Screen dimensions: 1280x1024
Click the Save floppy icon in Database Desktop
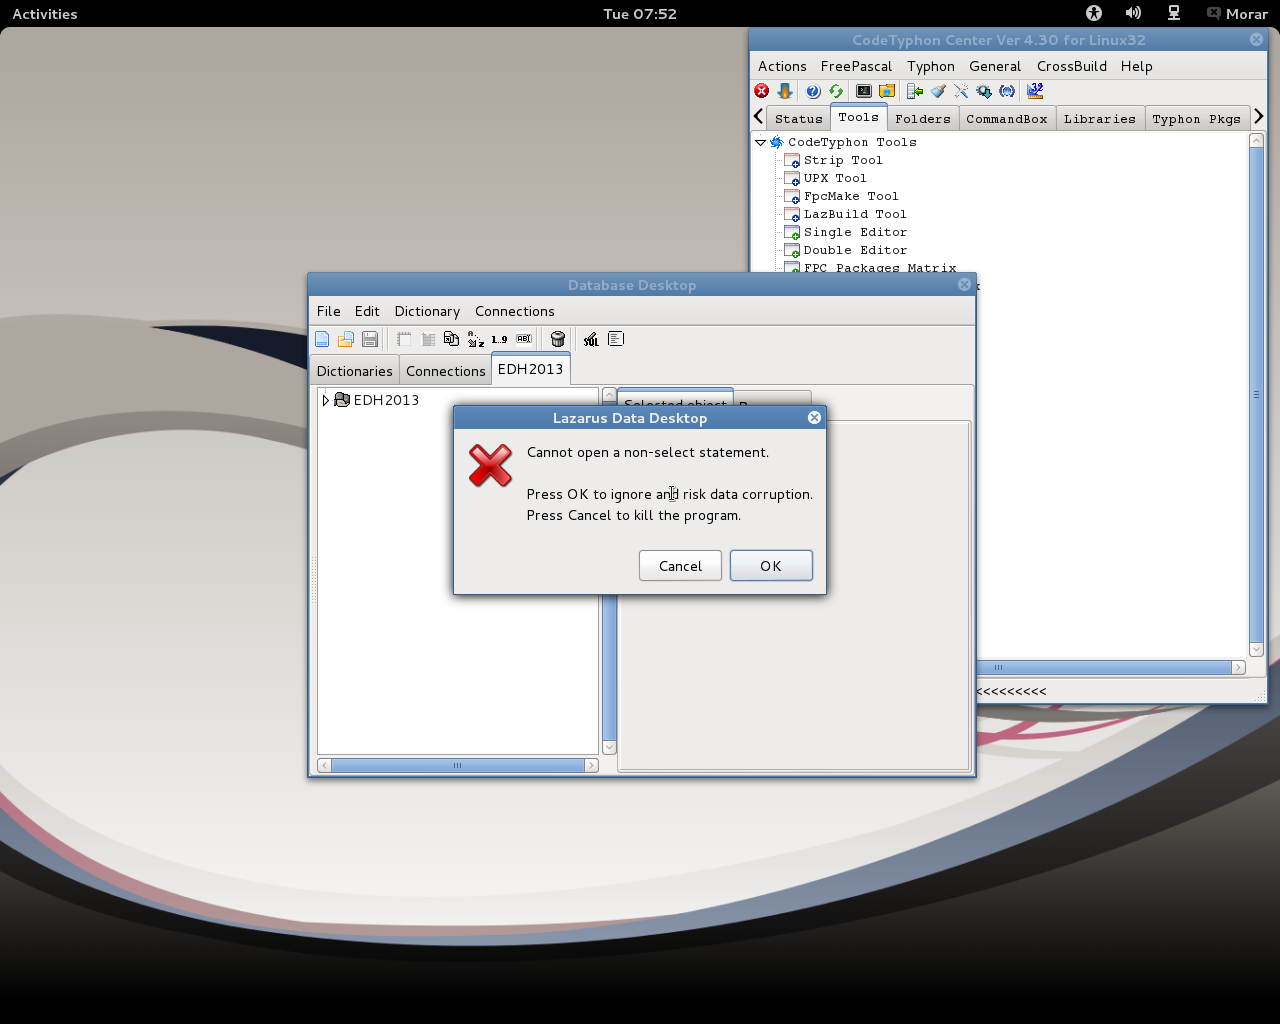(x=370, y=339)
